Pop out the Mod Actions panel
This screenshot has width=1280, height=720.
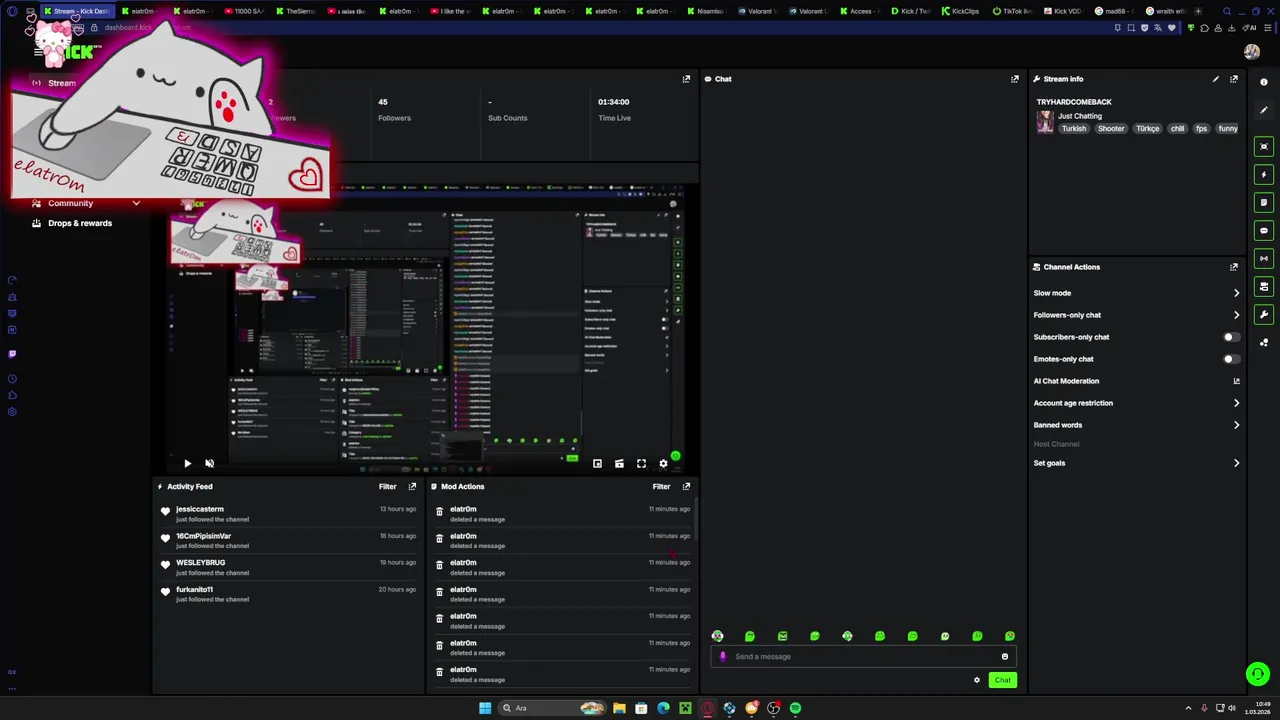point(686,487)
